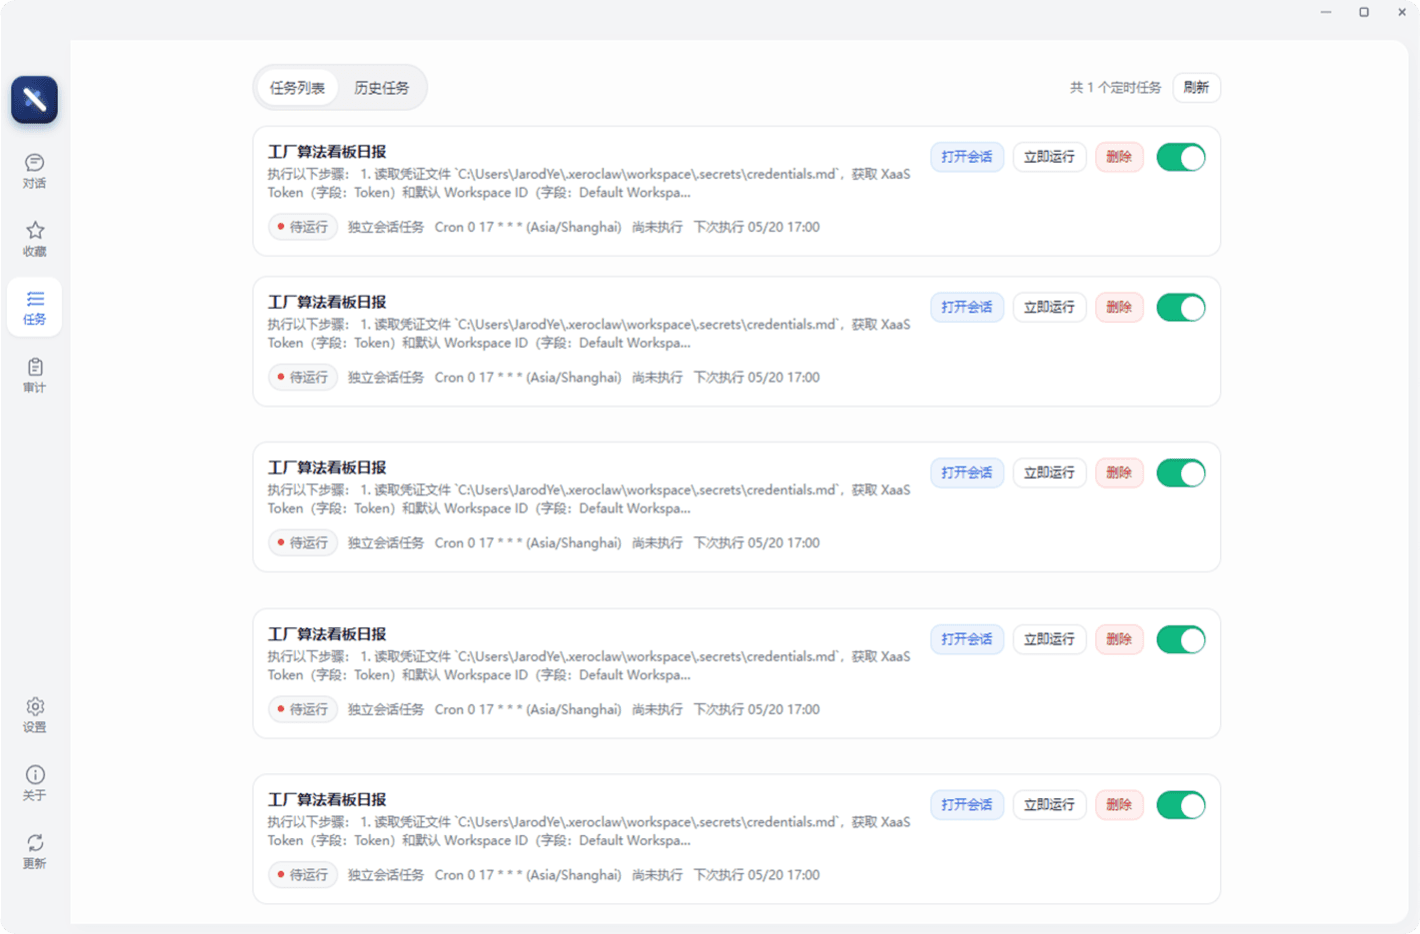Click the second card's Cron 0 17 * * * text

coord(478,377)
